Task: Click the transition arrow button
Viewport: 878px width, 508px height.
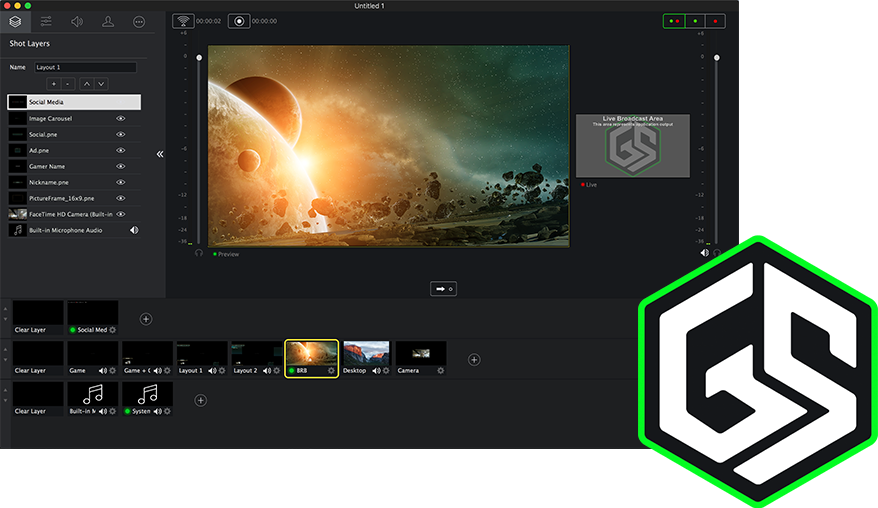Action: click(443, 289)
